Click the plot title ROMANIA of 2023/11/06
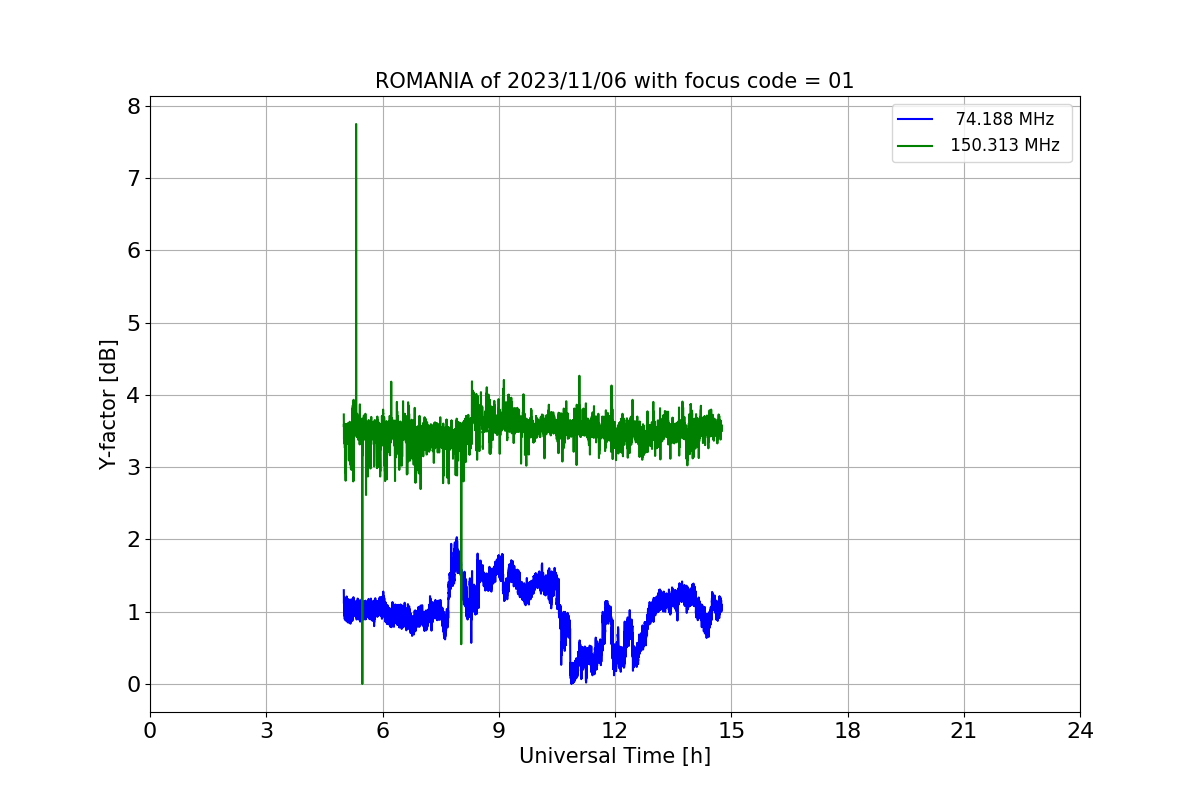1200x800 pixels. click(614, 81)
